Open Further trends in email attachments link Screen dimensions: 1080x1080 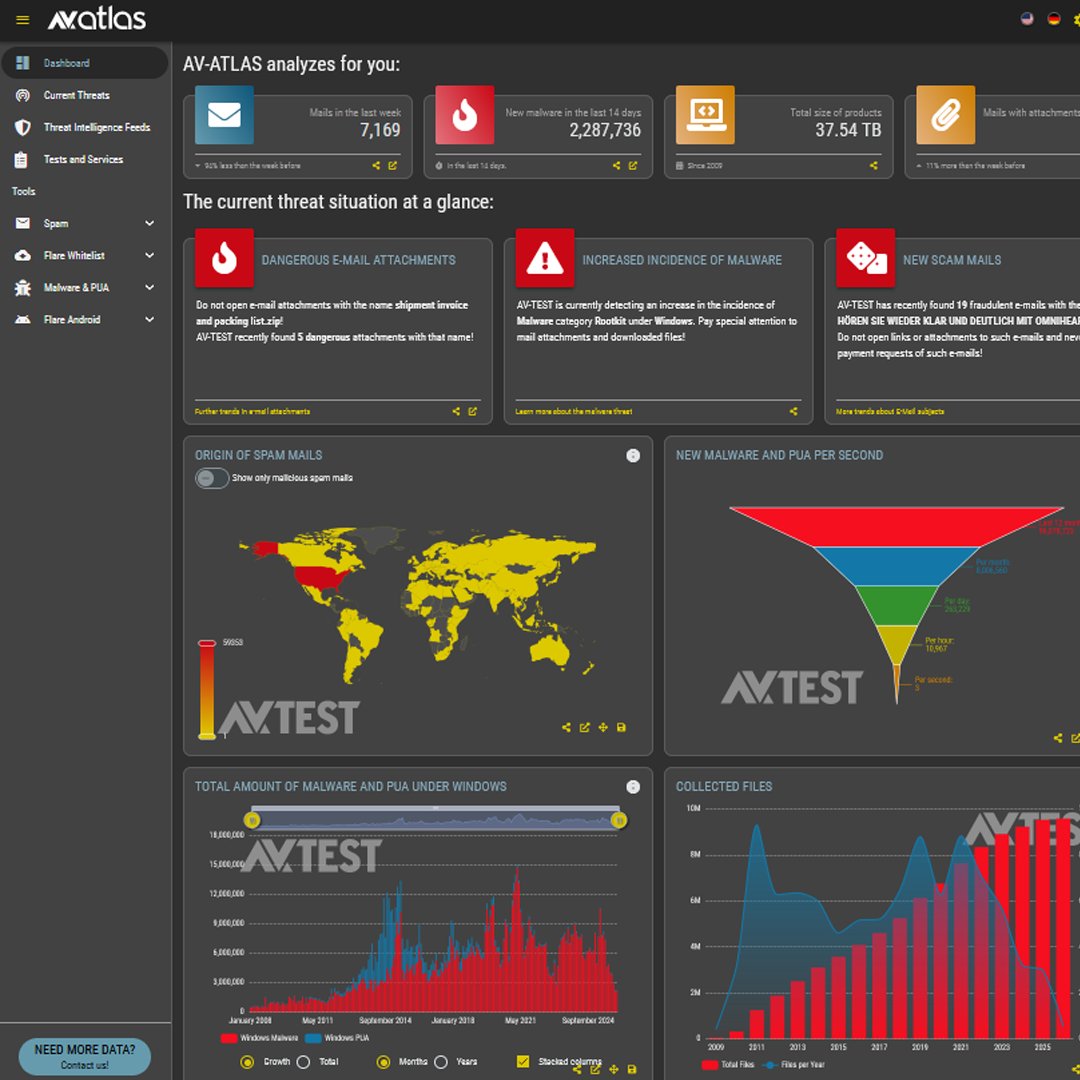pyautogui.click(x=252, y=411)
